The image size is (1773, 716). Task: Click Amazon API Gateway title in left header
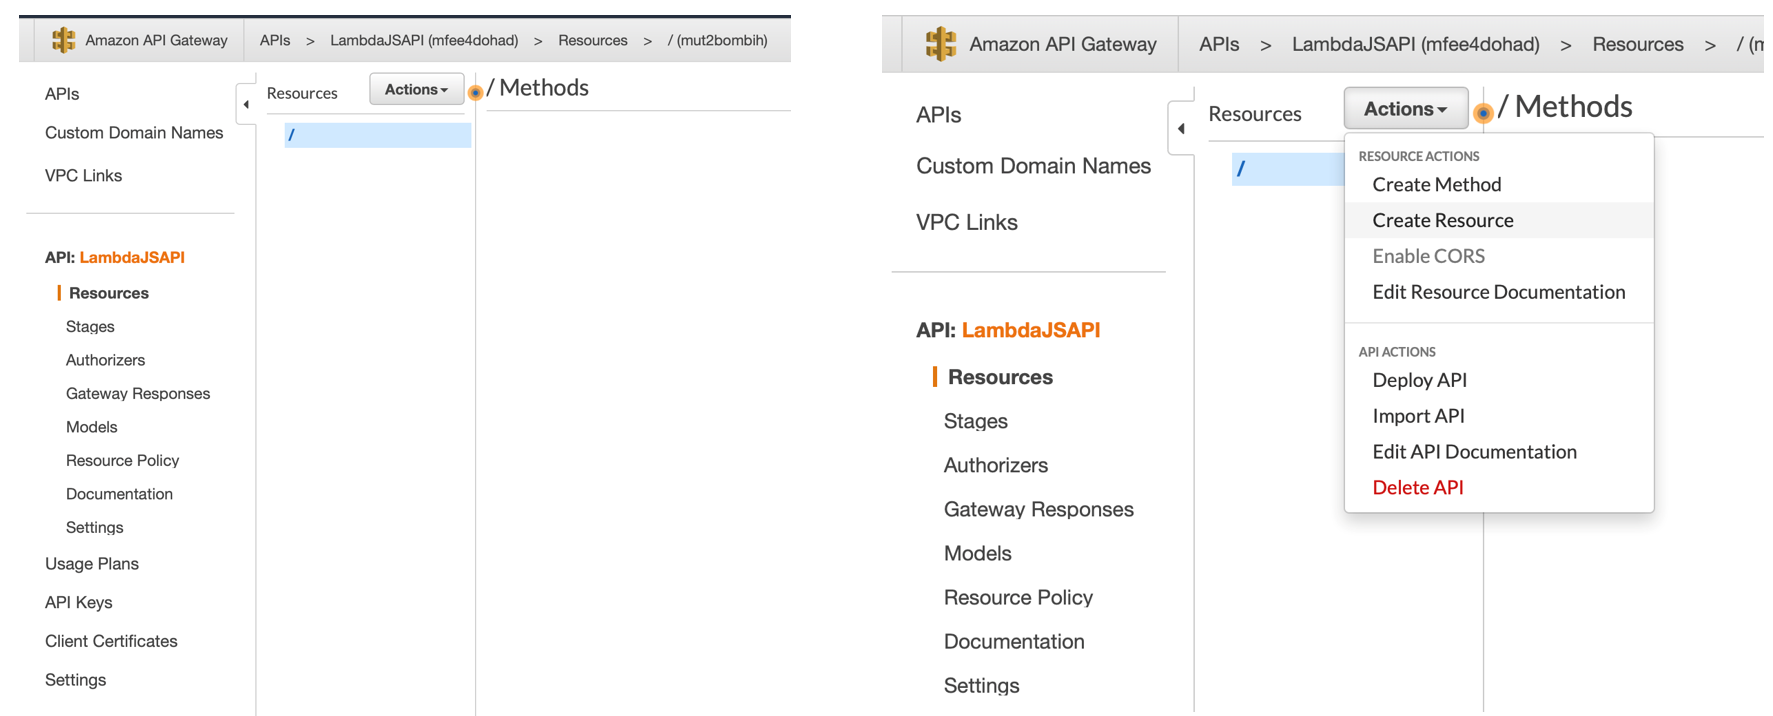coord(156,40)
